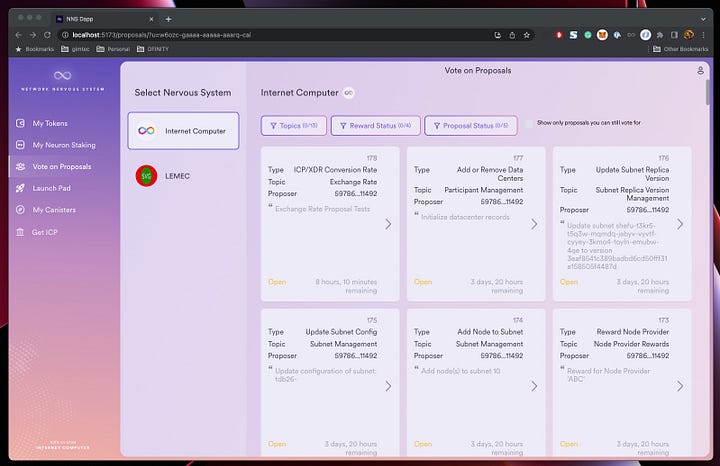
Task: Open proposal 173 via its chevron arrow
Action: point(681,386)
